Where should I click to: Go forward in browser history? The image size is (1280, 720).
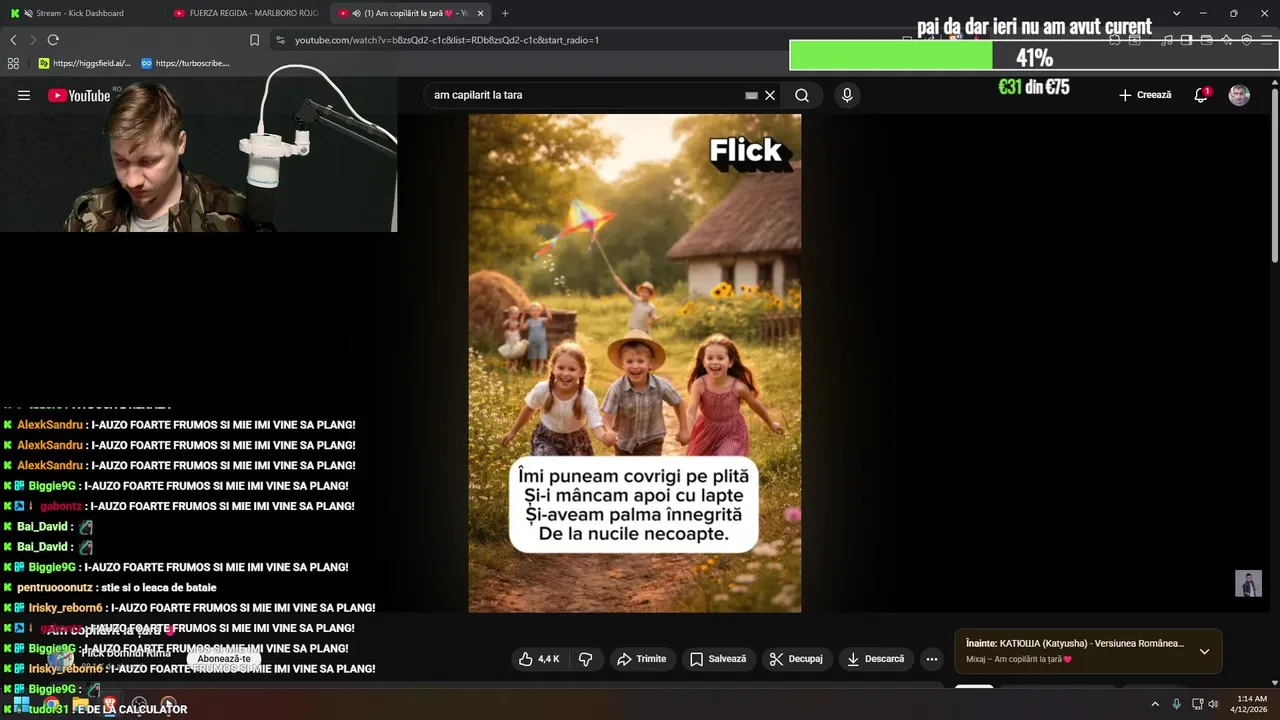pos(33,40)
